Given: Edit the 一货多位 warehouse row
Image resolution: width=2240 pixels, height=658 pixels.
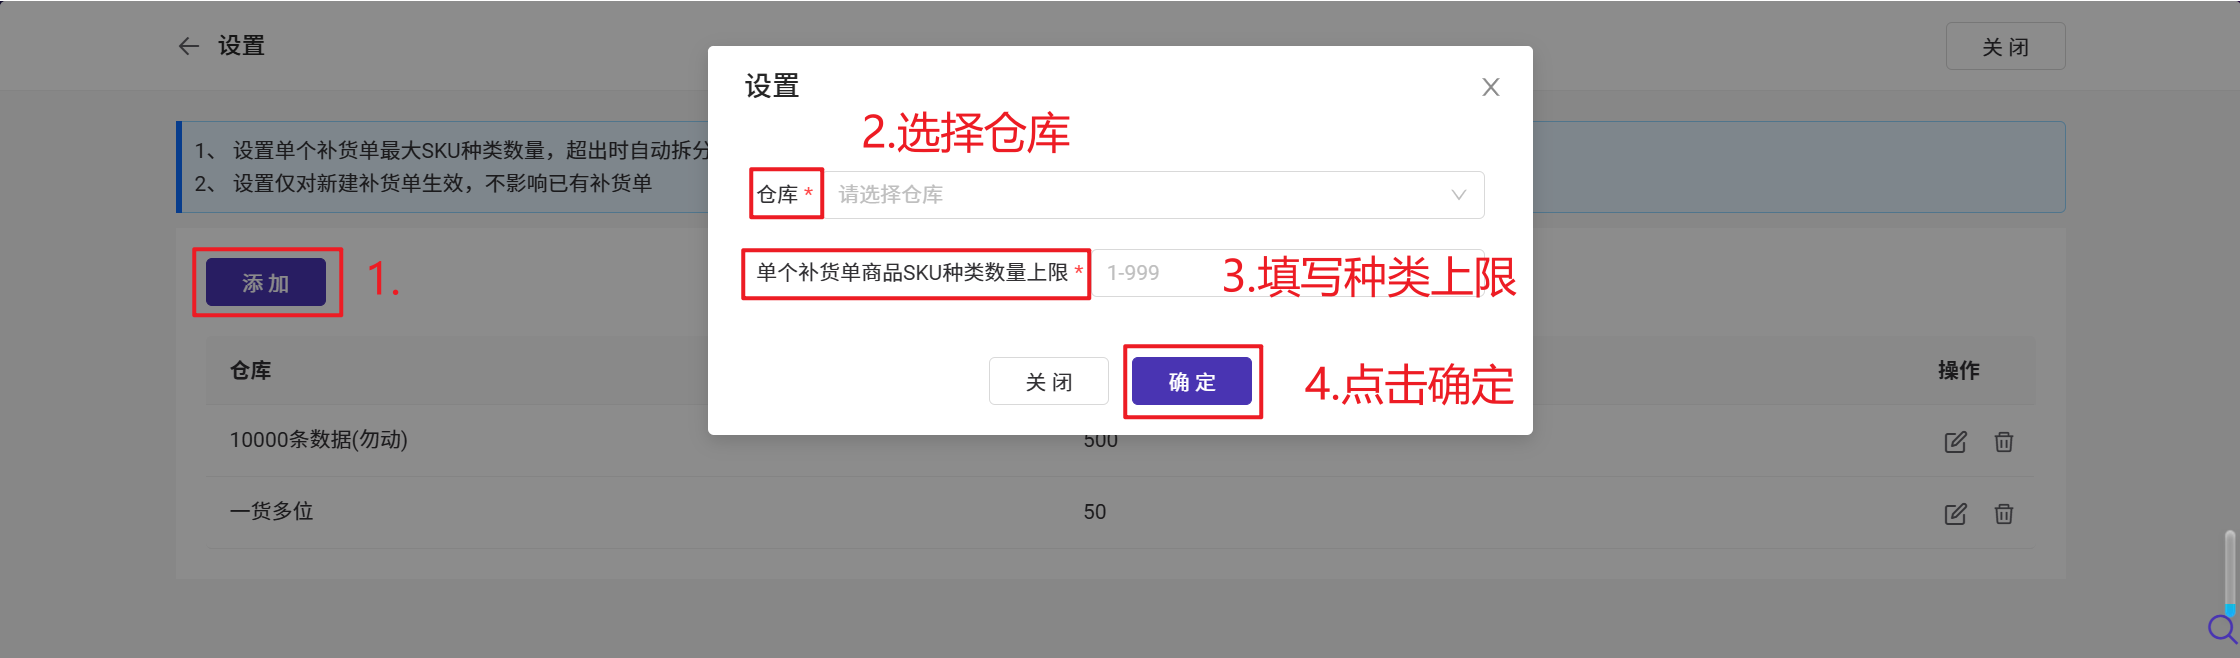Looking at the screenshot, I should 1955,514.
